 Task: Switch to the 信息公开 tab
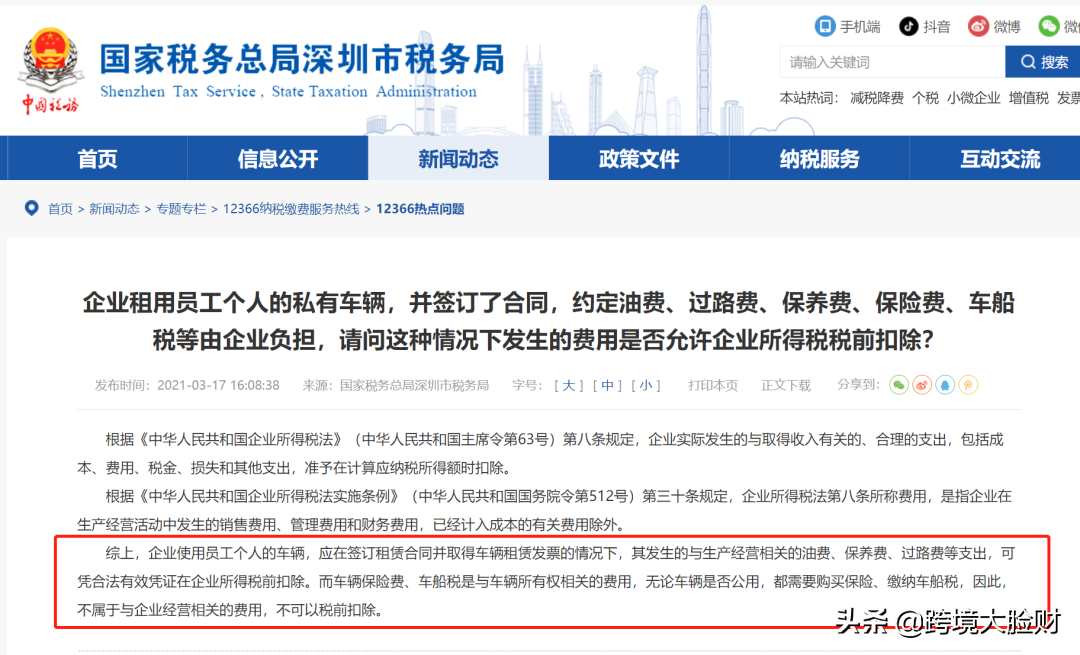277,158
